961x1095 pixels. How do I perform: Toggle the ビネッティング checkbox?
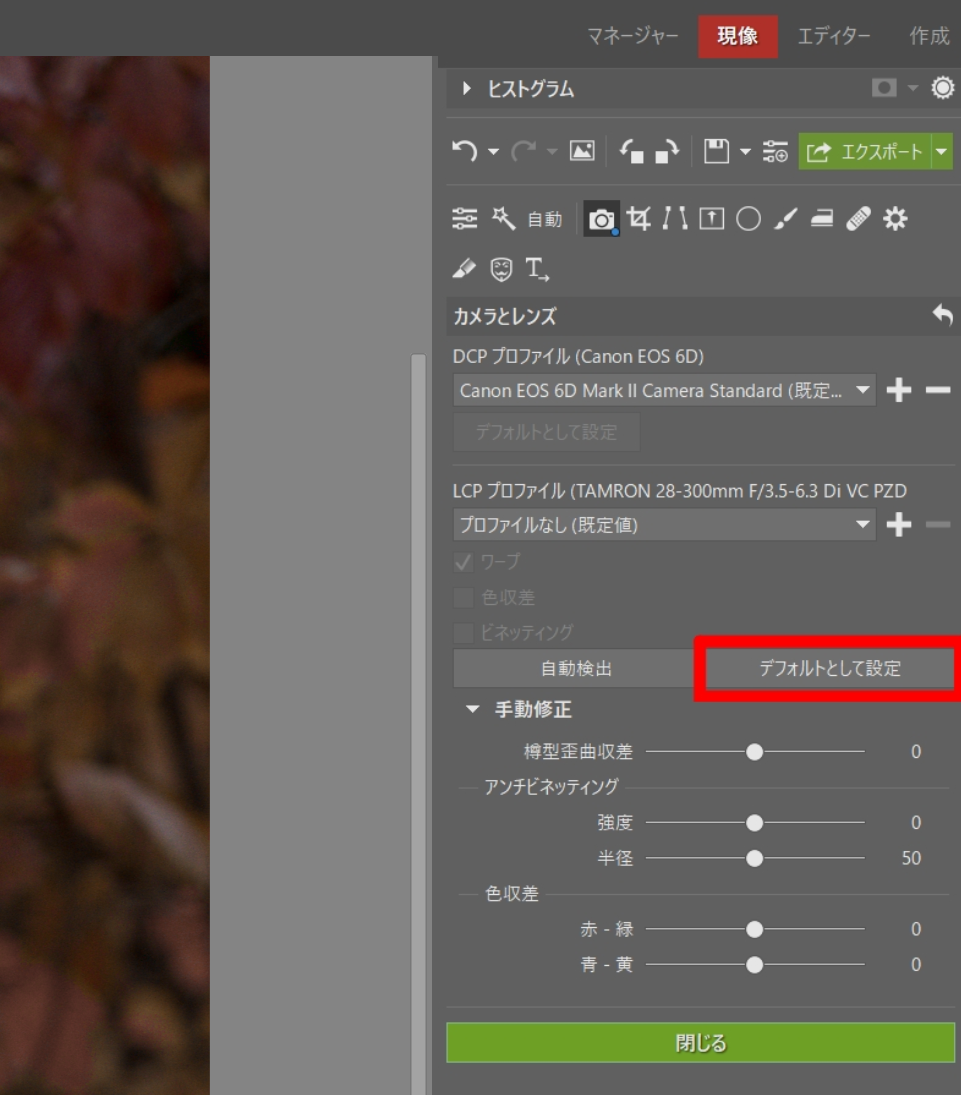tap(463, 633)
